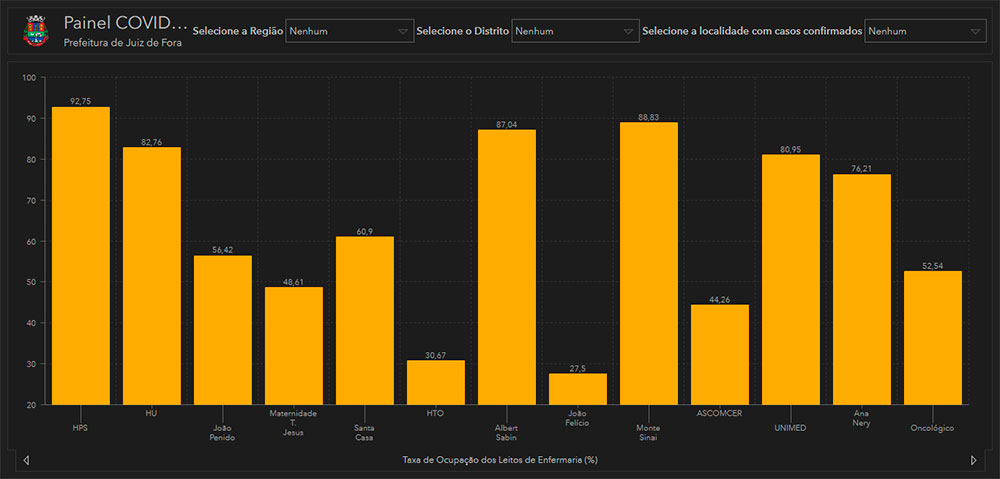
Task: Click the left arrow to show previous chart
Action: [x=26, y=460]
